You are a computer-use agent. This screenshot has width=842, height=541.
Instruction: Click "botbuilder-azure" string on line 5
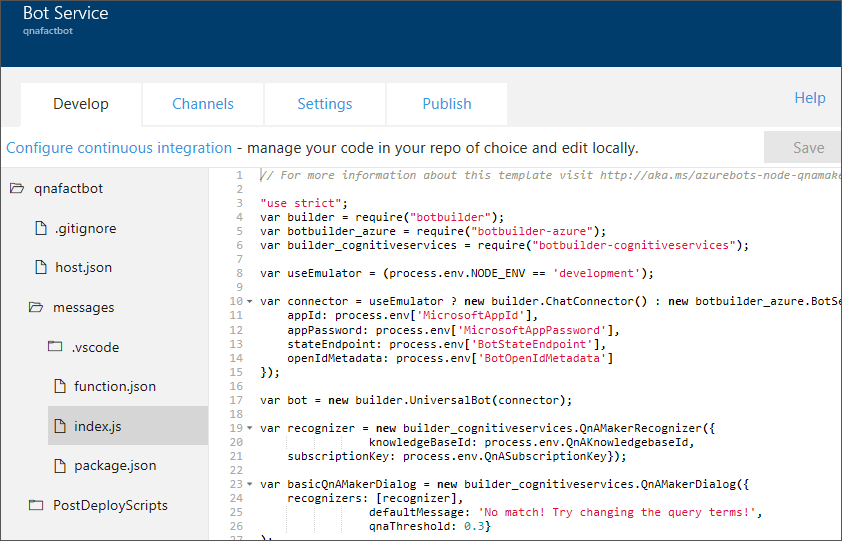pyautogui.click(x=532, y=231)
